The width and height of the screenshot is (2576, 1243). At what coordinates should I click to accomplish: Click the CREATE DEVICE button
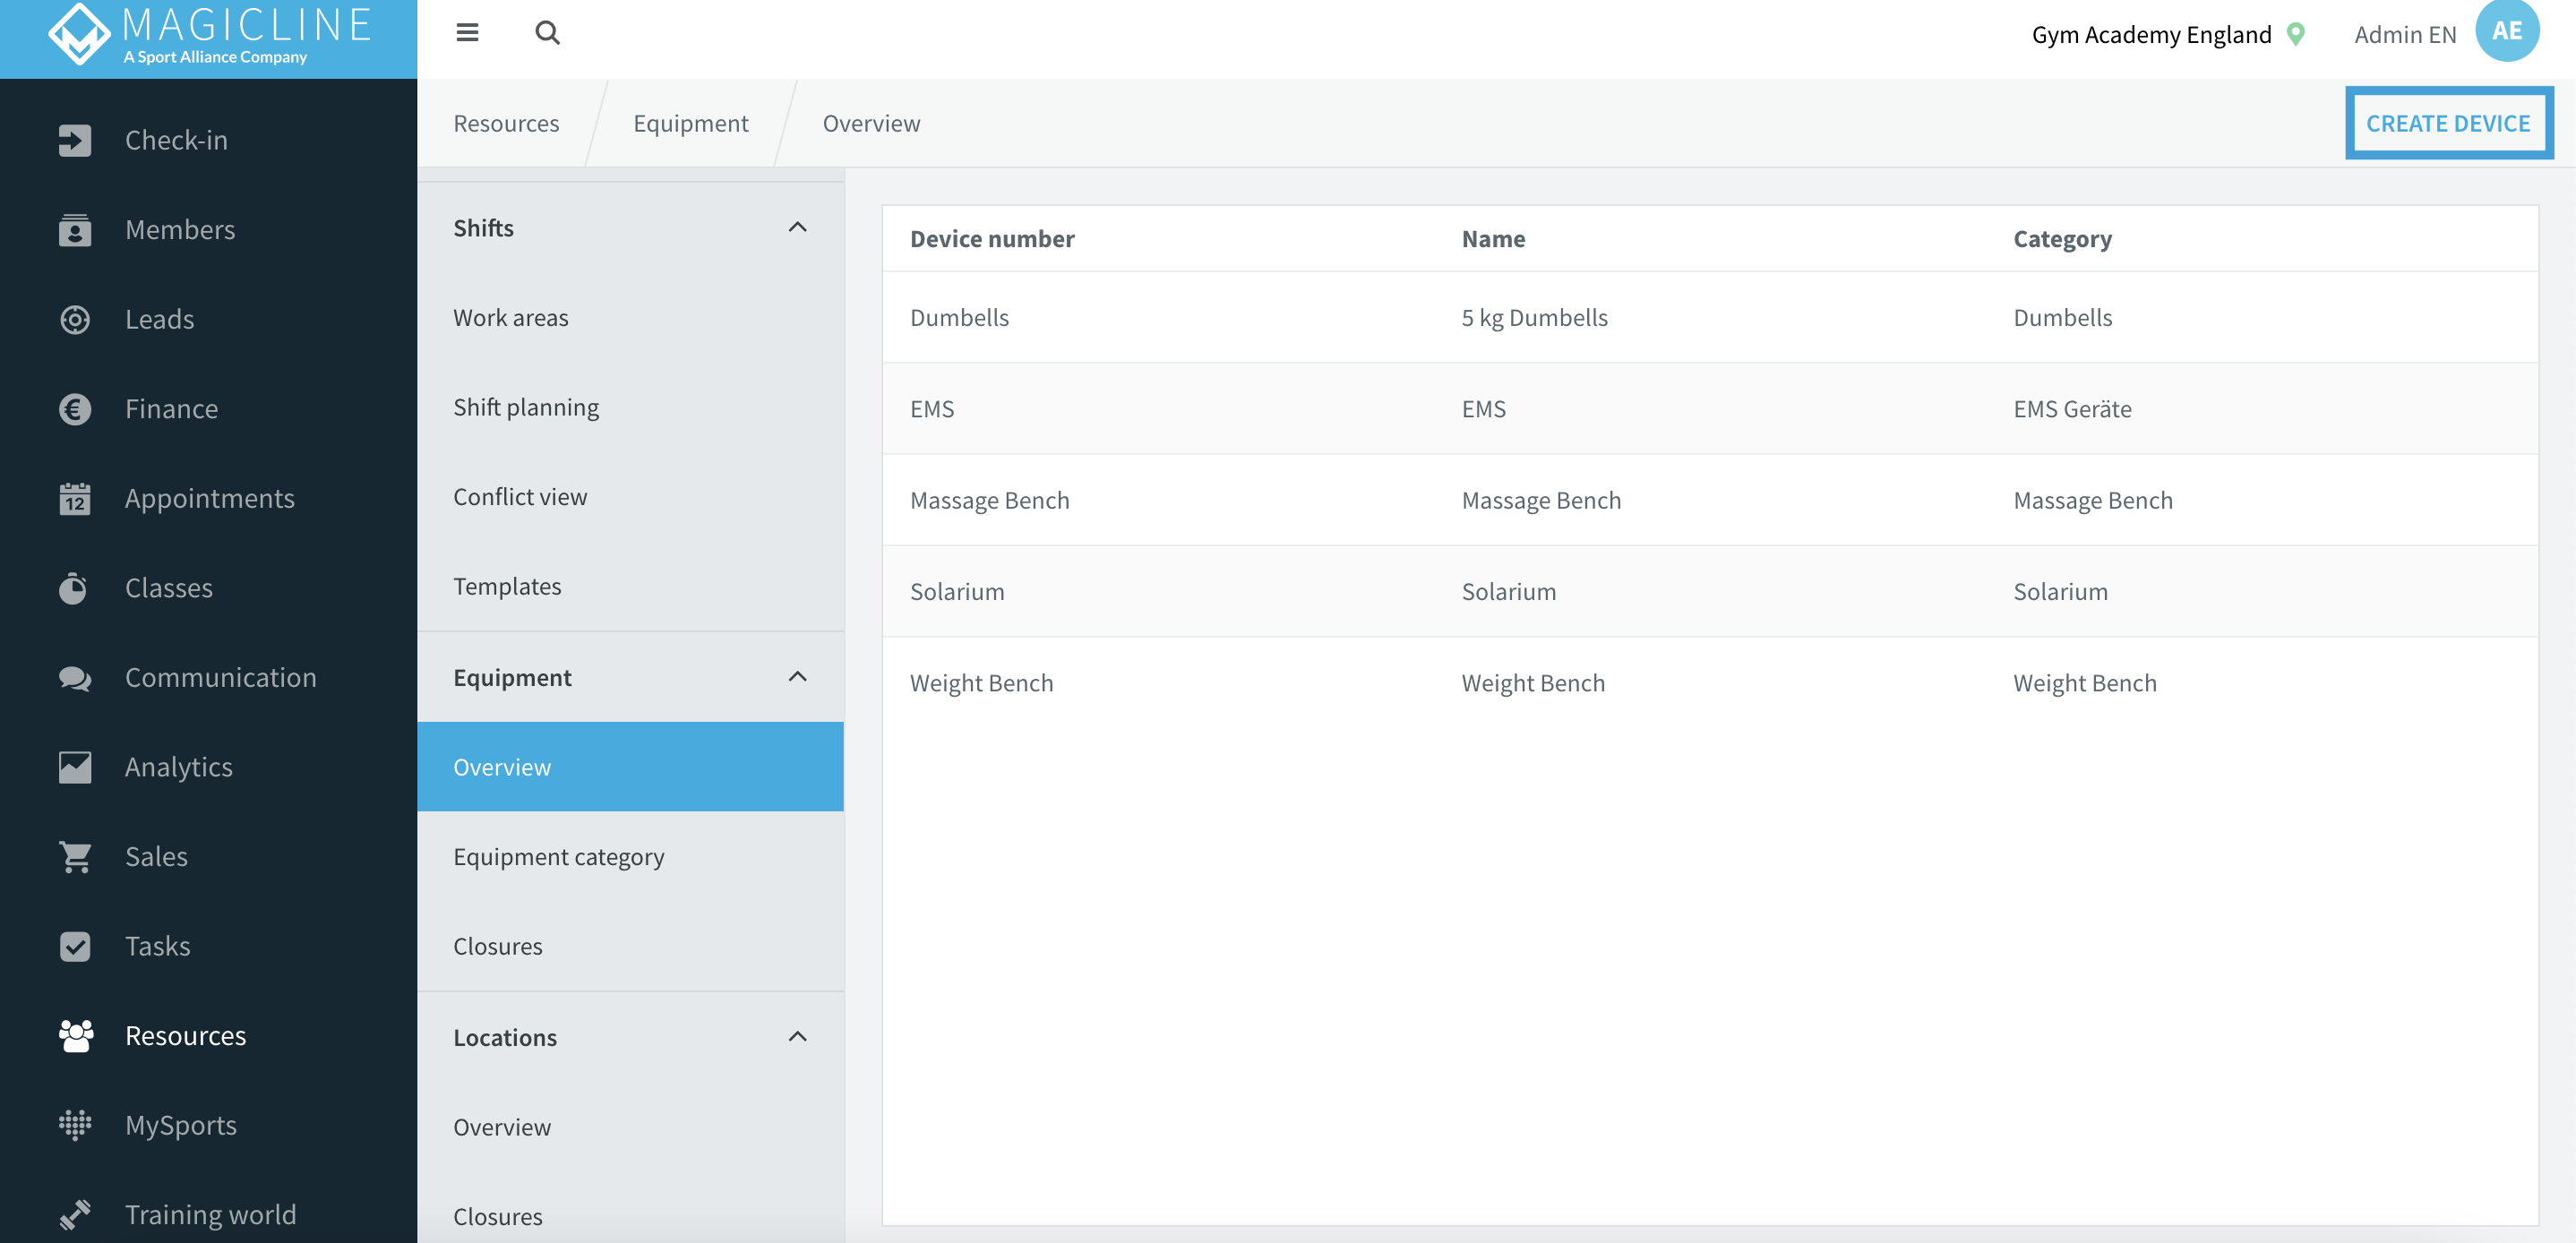(x=2448, y=124)
